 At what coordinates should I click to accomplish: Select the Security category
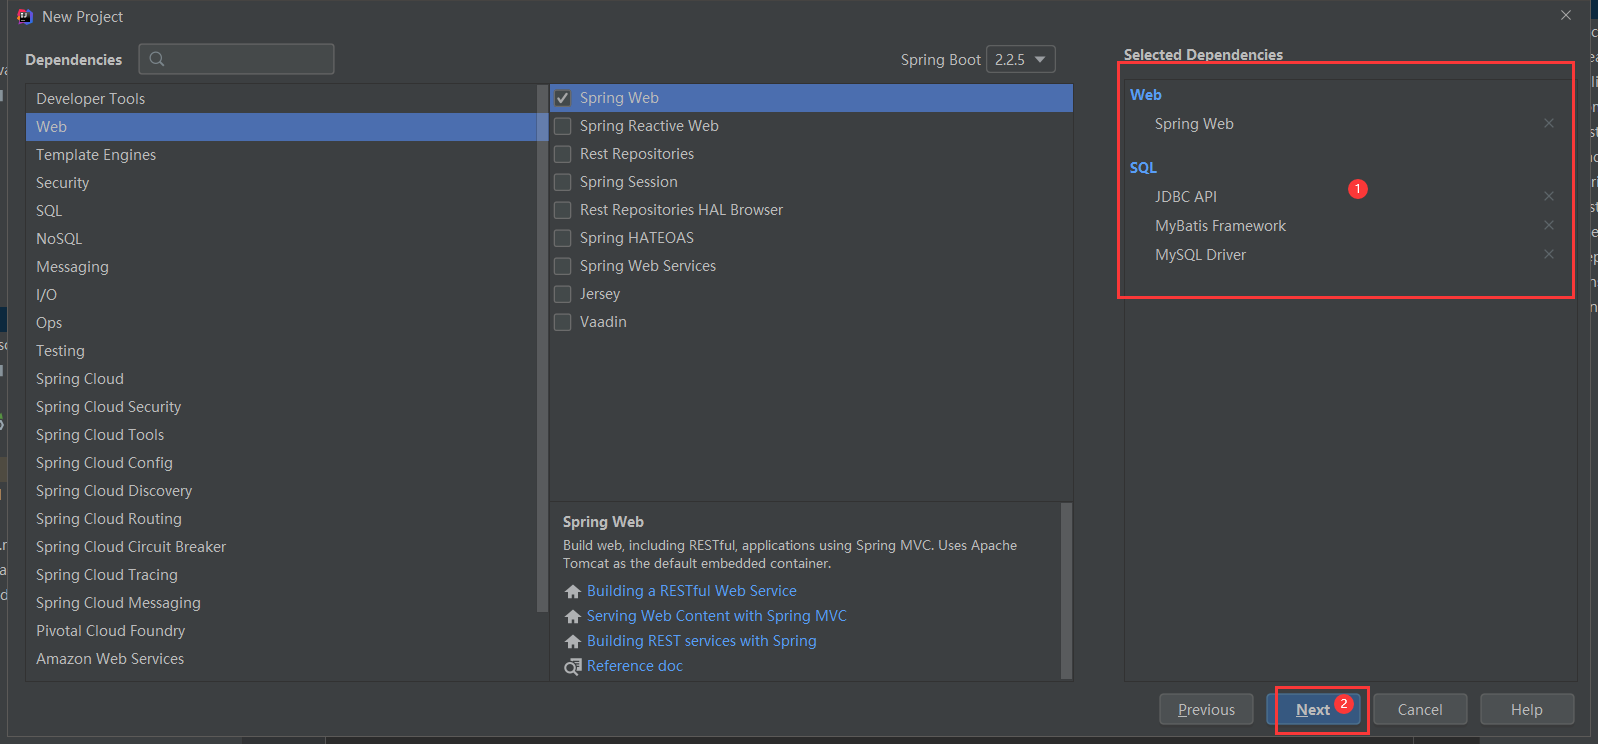[281, 183]
